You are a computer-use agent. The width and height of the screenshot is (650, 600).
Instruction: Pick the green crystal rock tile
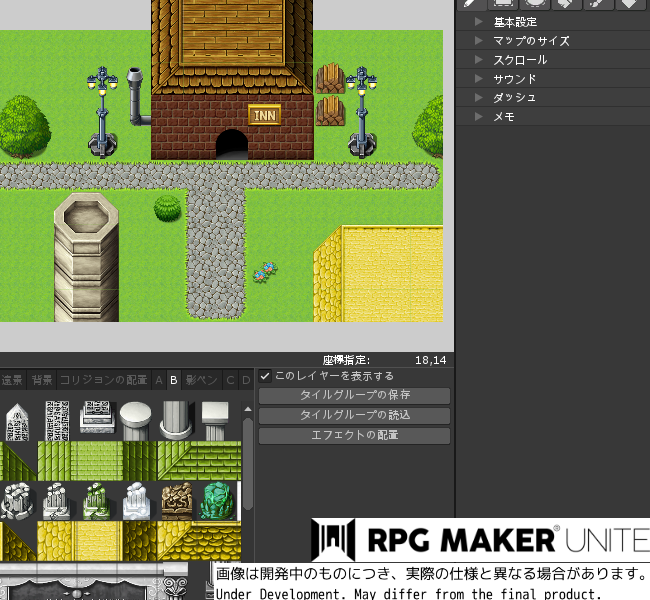click(217, 501)
